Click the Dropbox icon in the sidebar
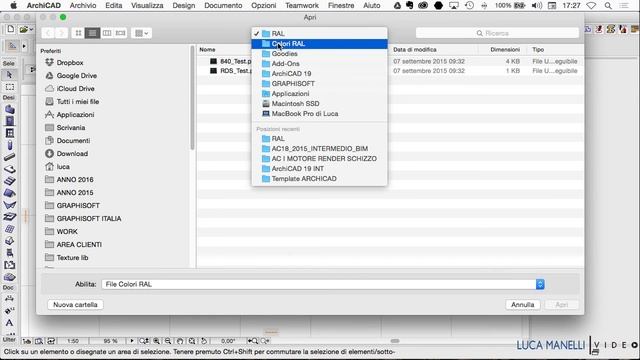 [49, 62]
